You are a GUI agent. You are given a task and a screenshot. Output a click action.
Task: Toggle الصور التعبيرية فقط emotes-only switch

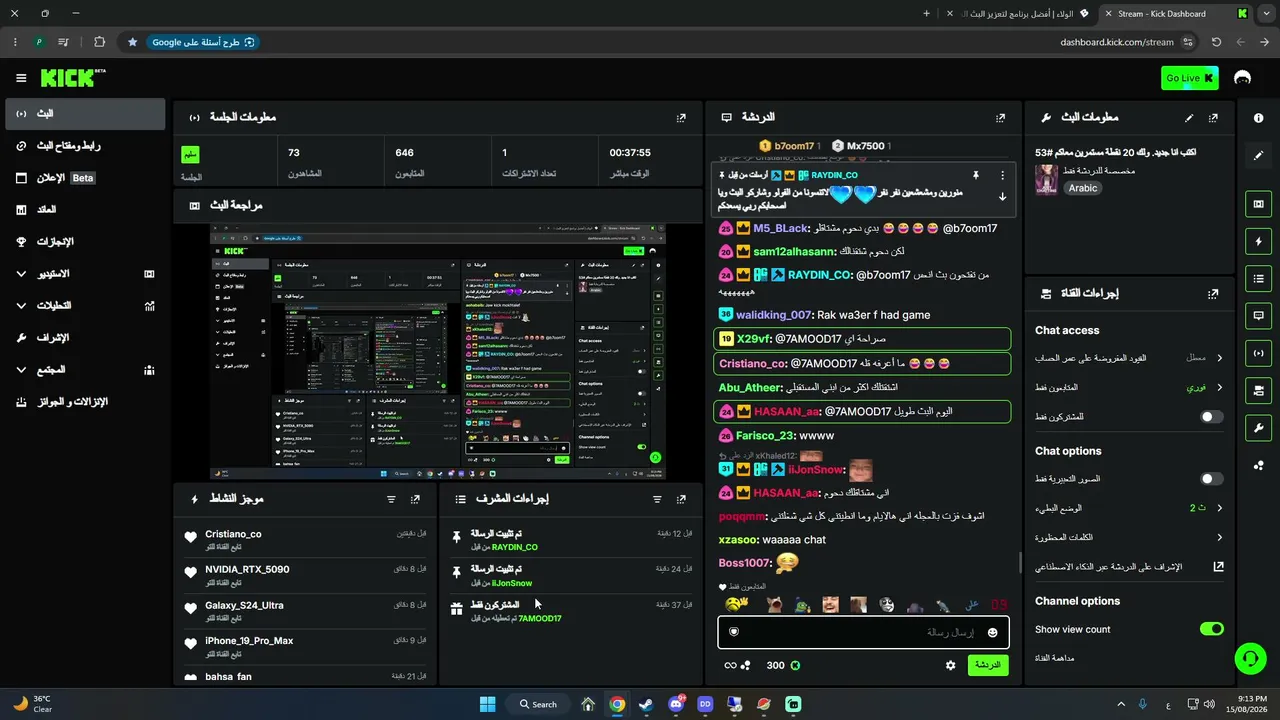tap(1211, 479)
